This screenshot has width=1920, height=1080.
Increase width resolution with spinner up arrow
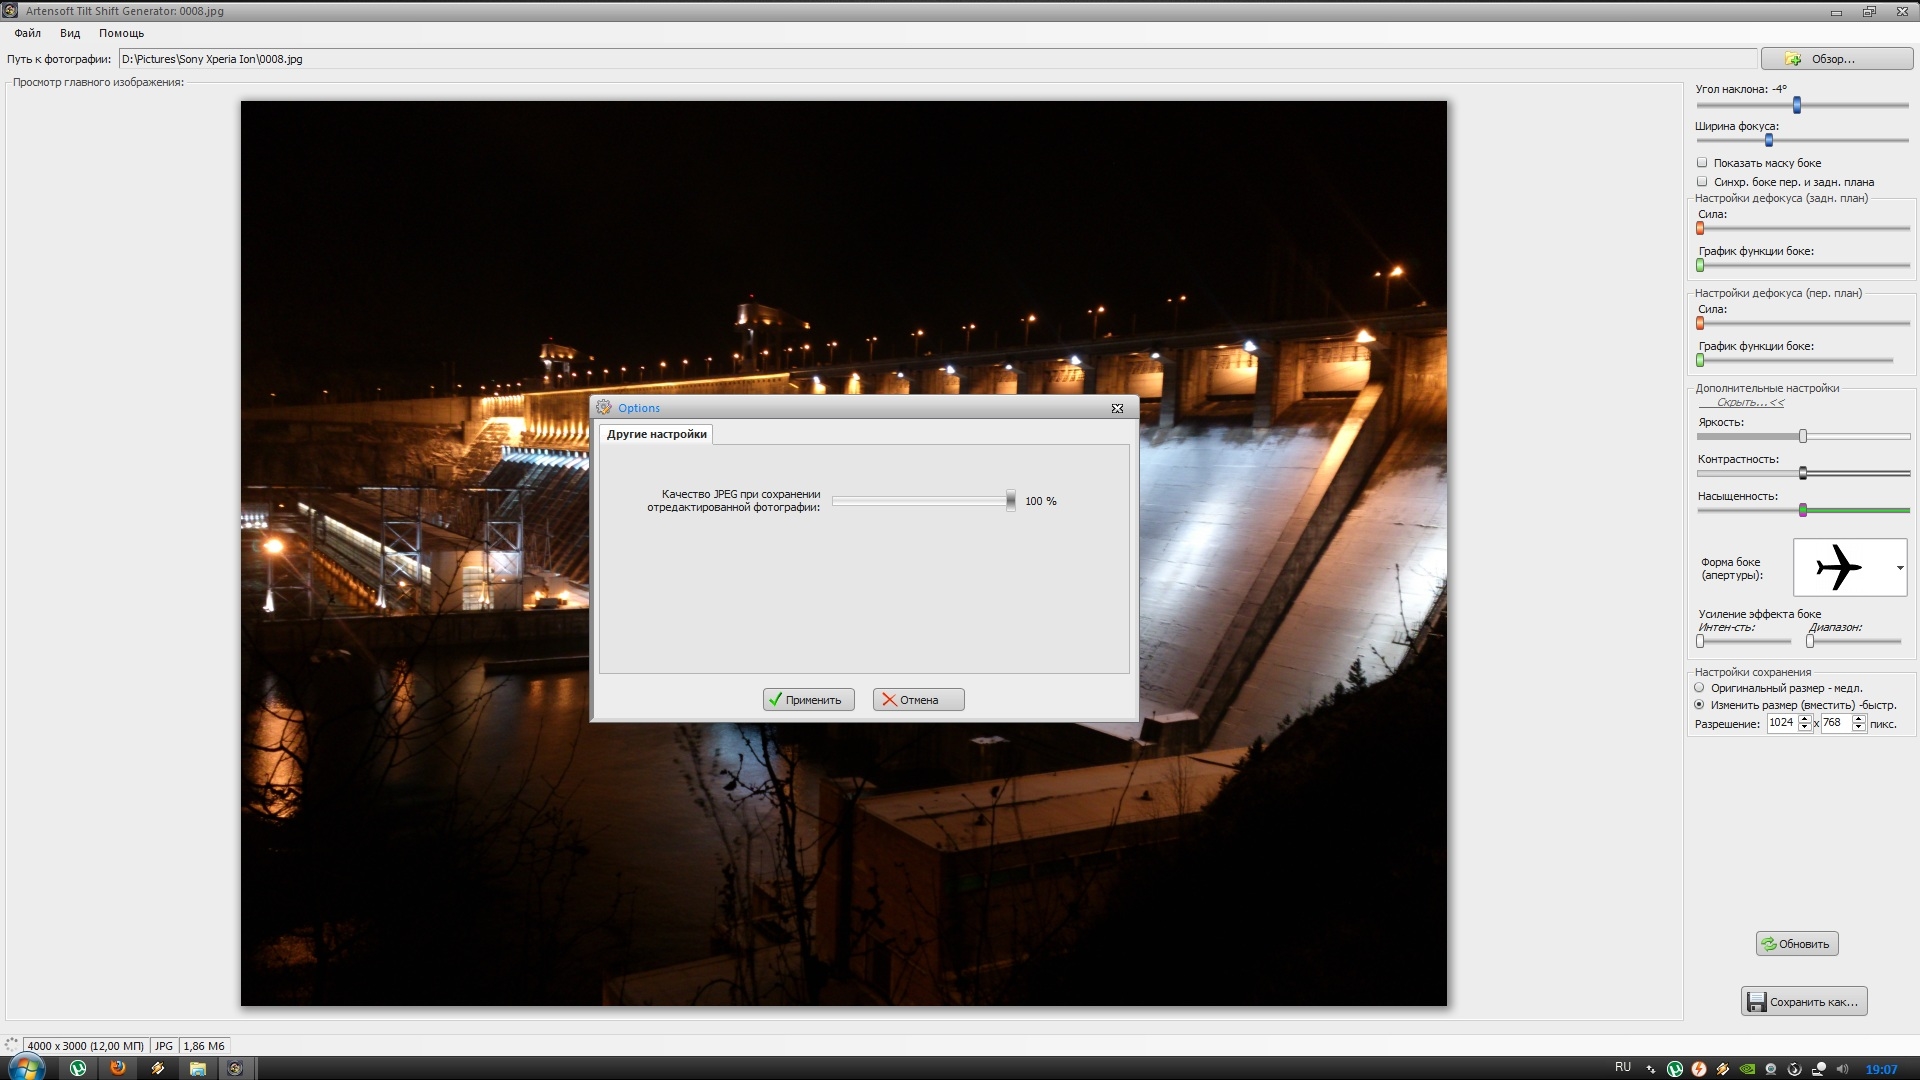(x=1805, y=718)
